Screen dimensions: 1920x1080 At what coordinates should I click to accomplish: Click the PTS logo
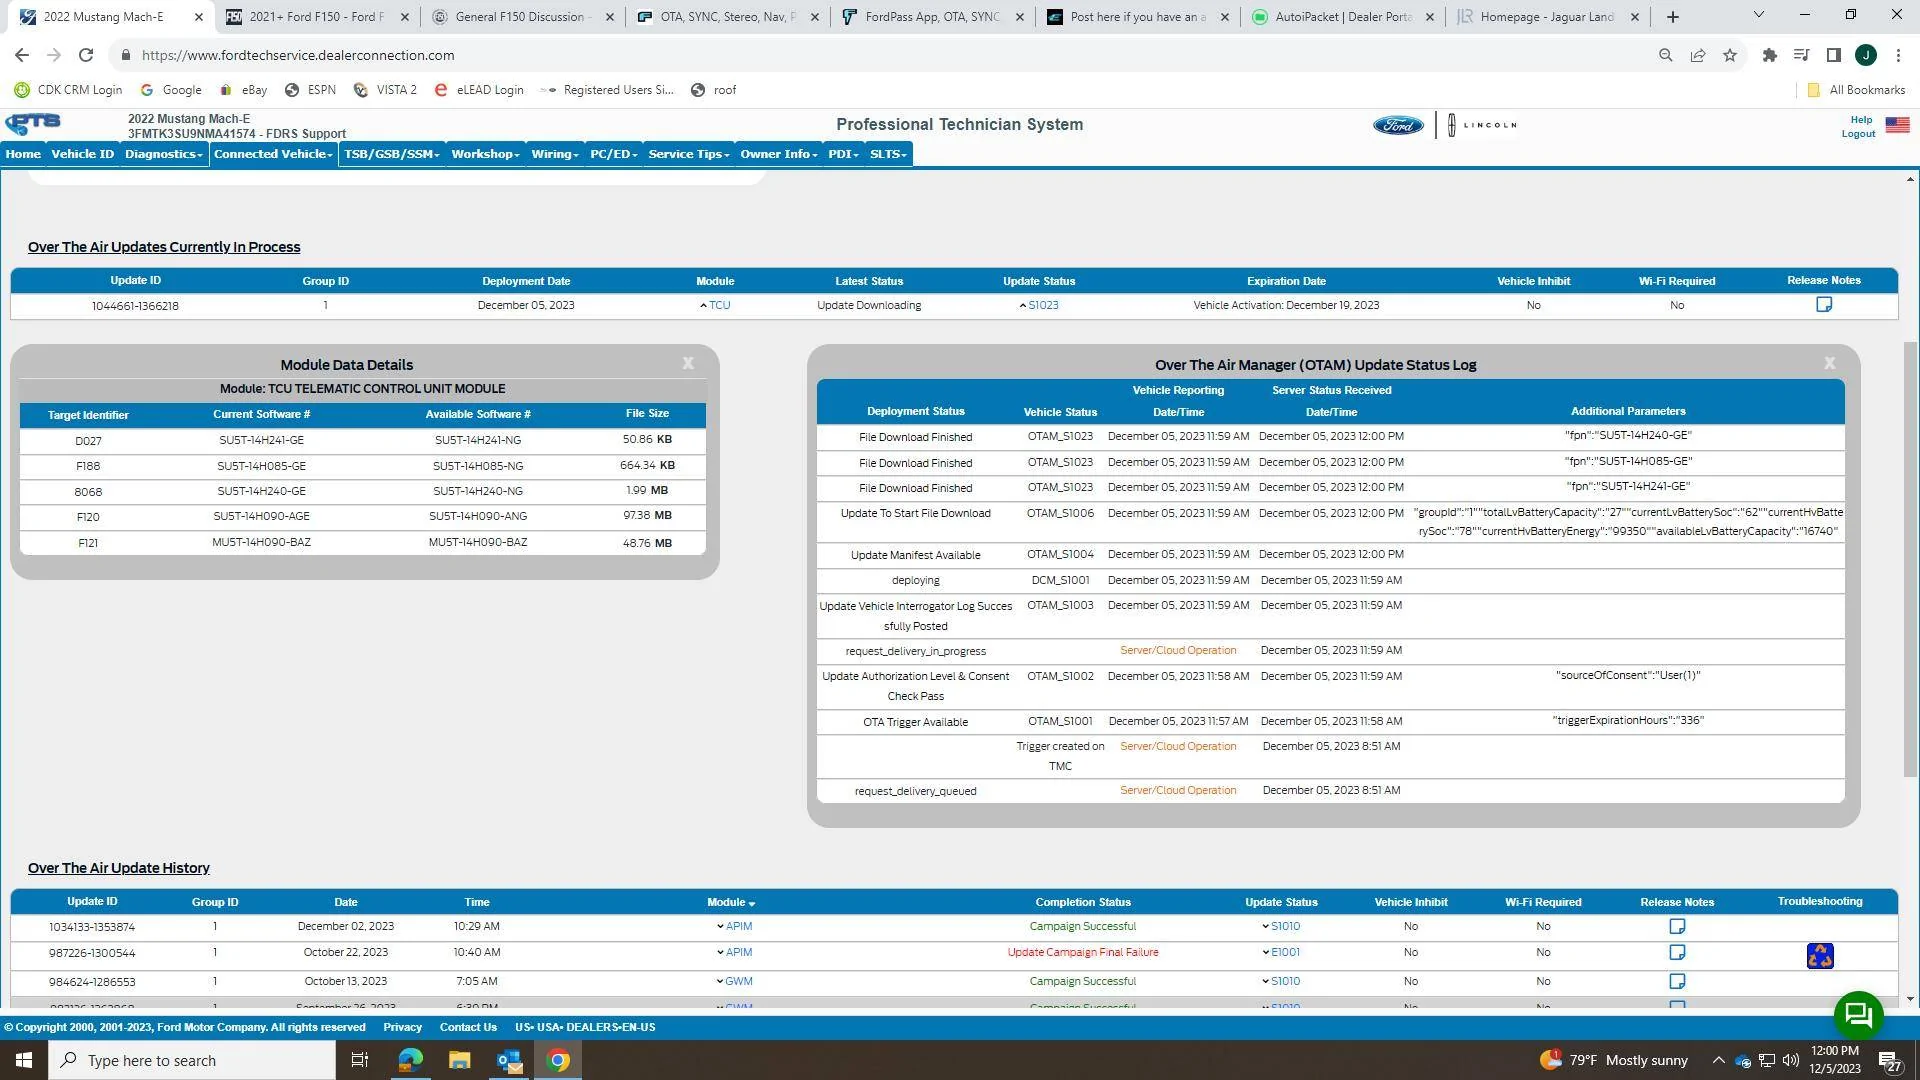click(33, 124)
